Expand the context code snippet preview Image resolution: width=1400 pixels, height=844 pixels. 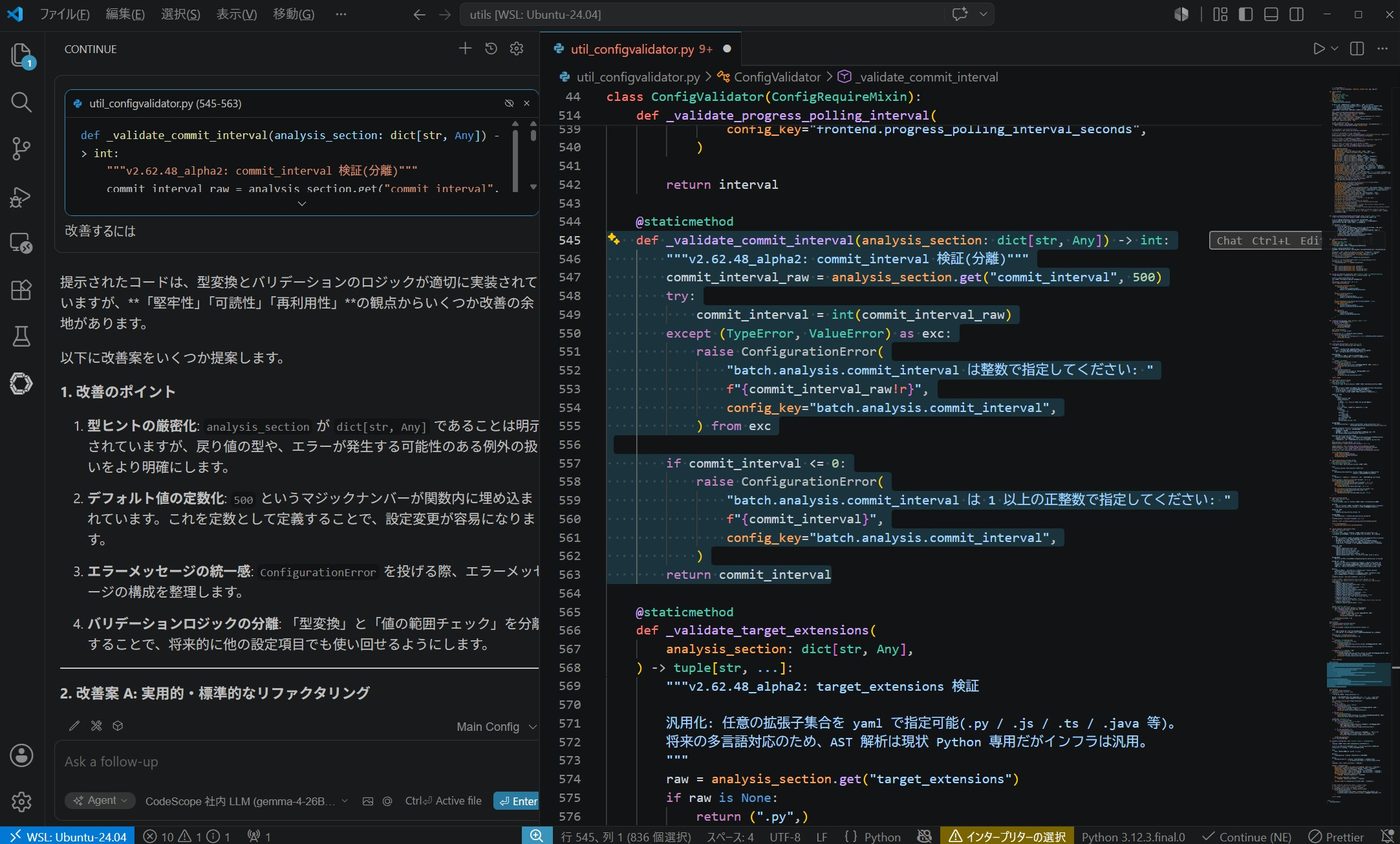301,204
